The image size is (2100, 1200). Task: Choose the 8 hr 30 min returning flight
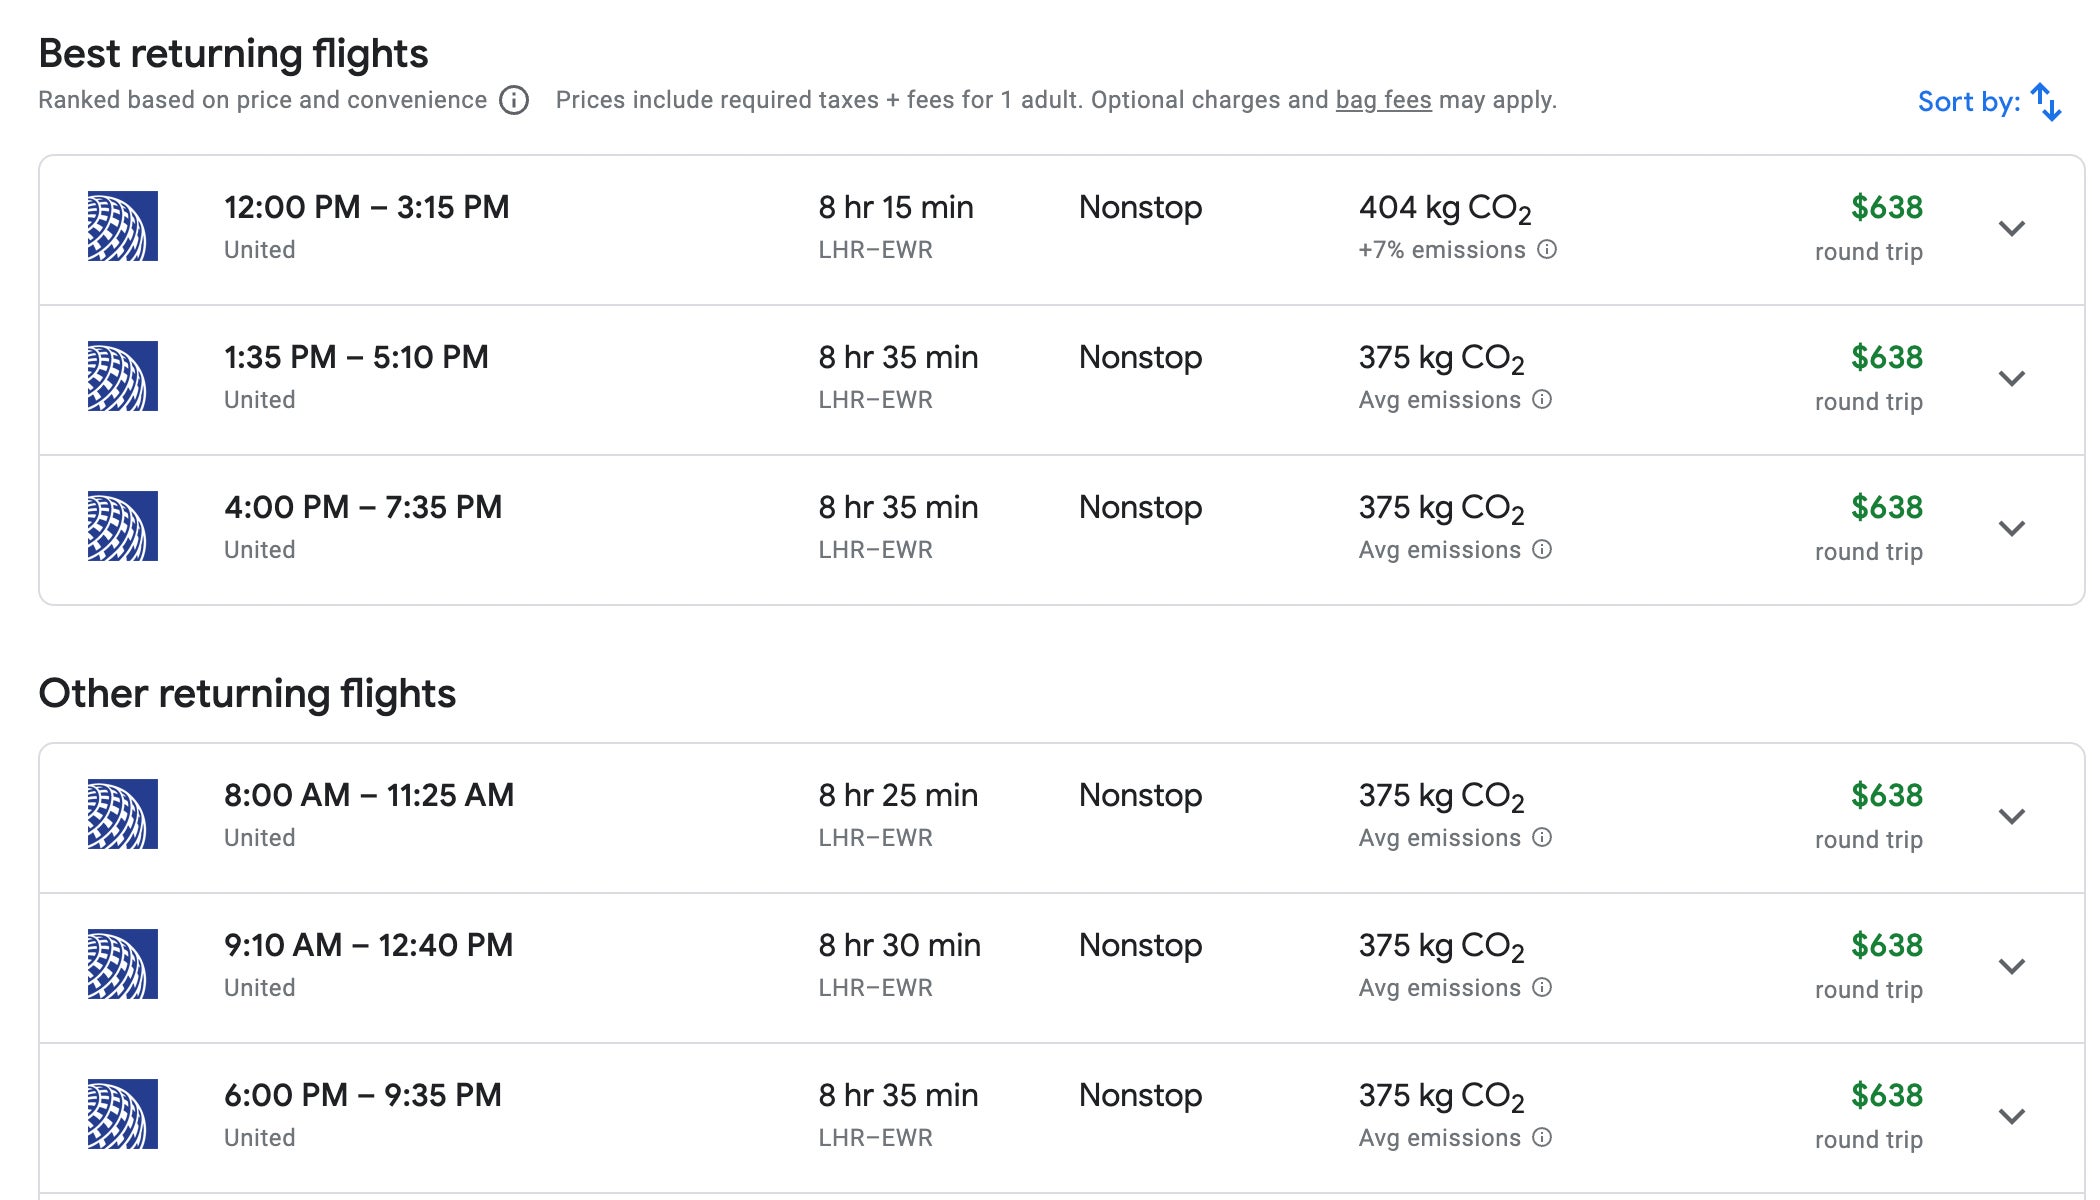[899, 946]
